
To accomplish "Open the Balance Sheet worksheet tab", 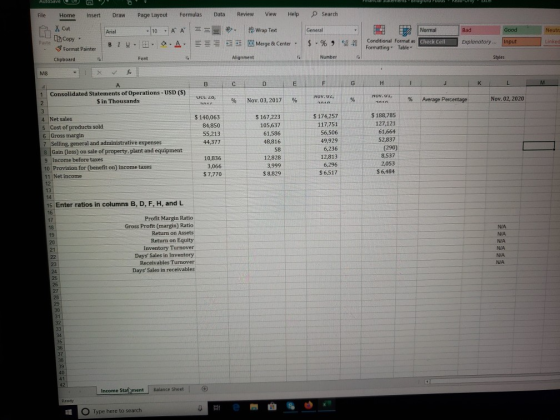I will [x=169, y=389].
